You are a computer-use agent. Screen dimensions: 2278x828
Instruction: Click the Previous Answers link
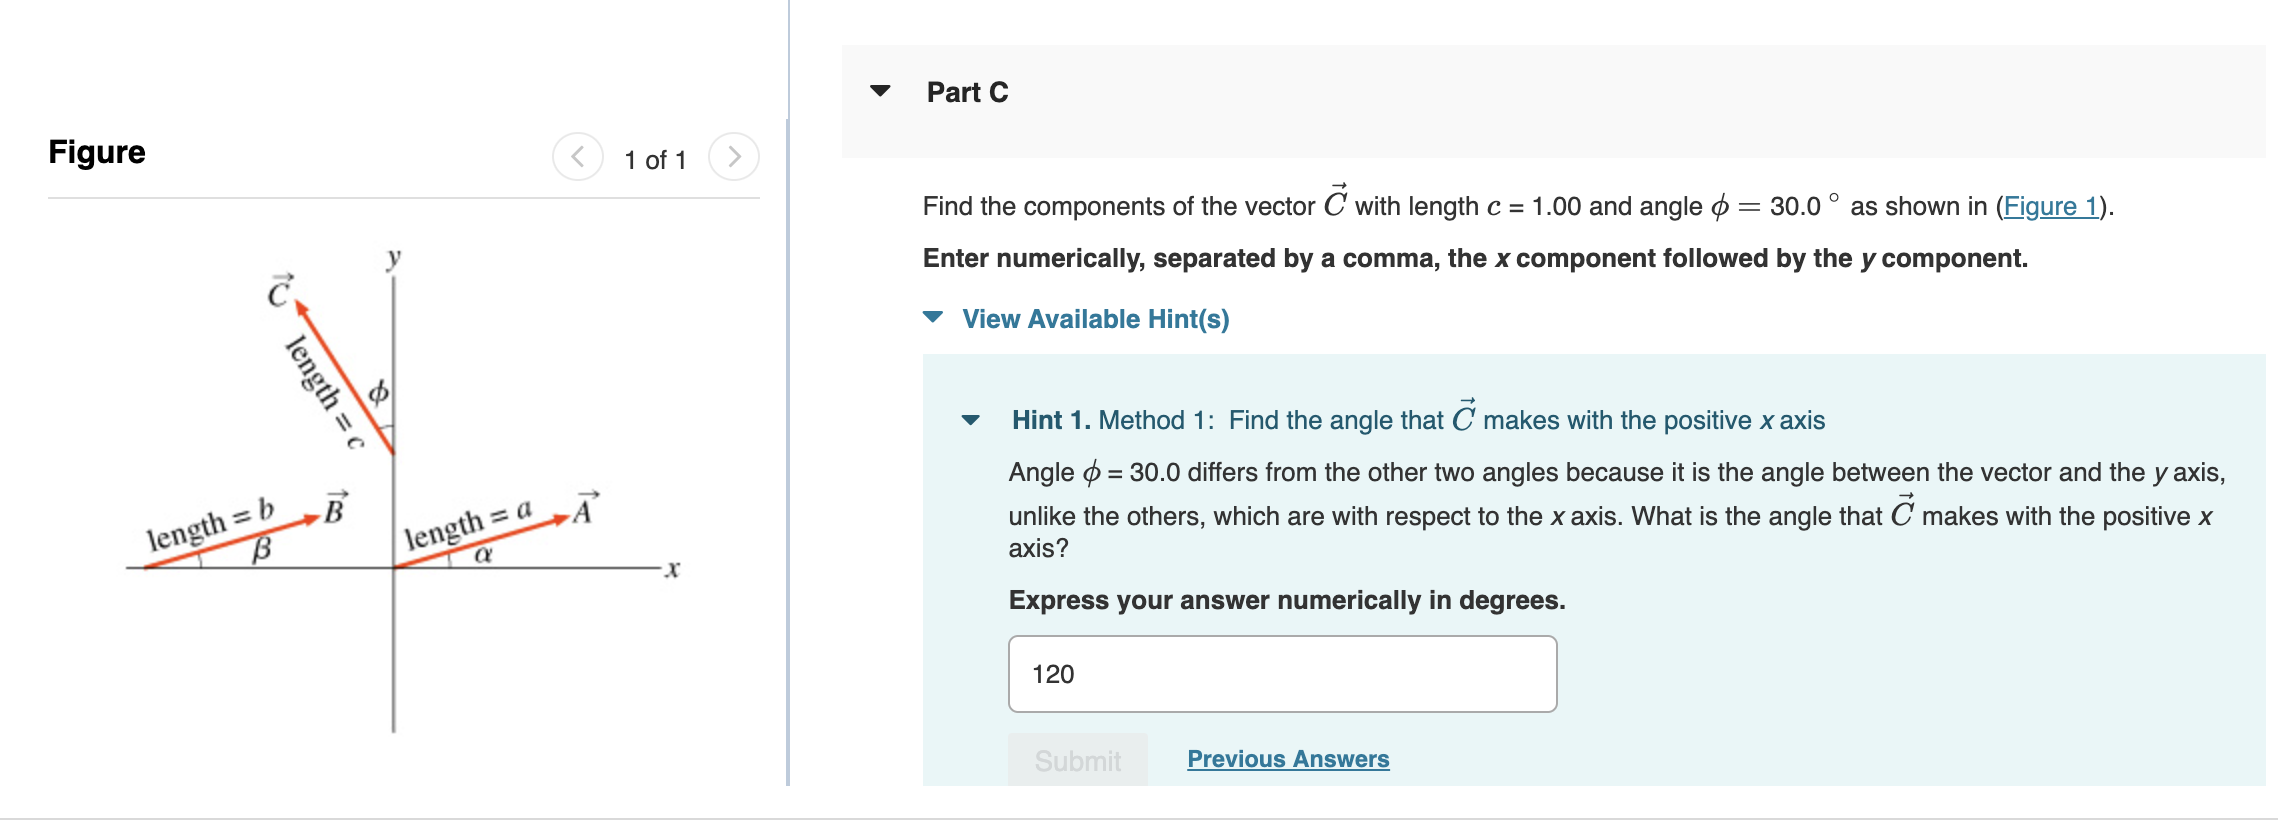click(1286, 759)
